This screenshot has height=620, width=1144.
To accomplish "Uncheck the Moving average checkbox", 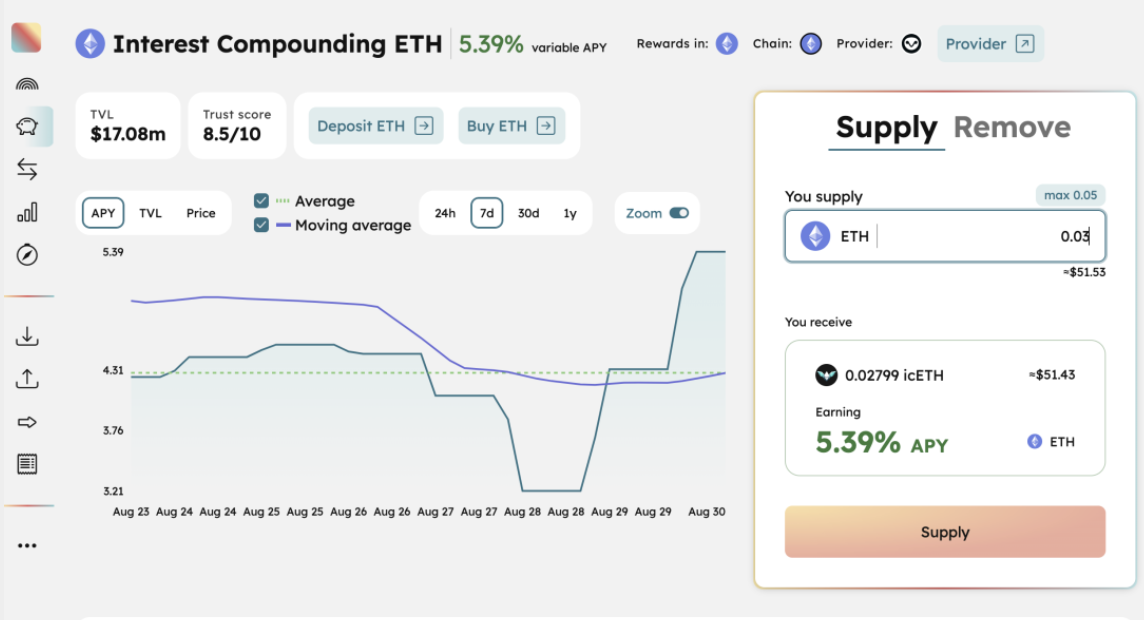I will pos(262,225).
